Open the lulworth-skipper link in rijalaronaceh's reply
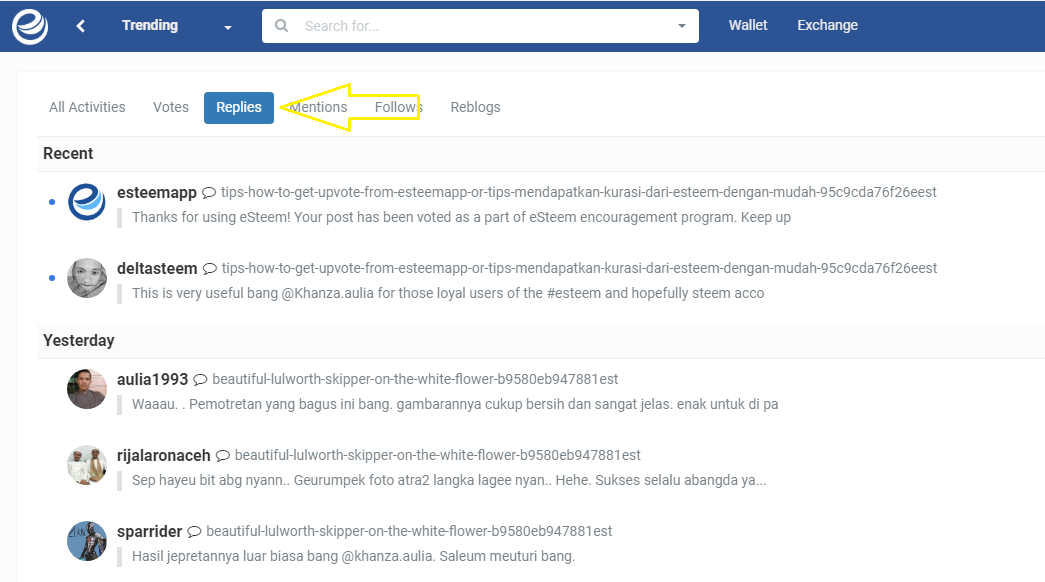 point(437,455)
